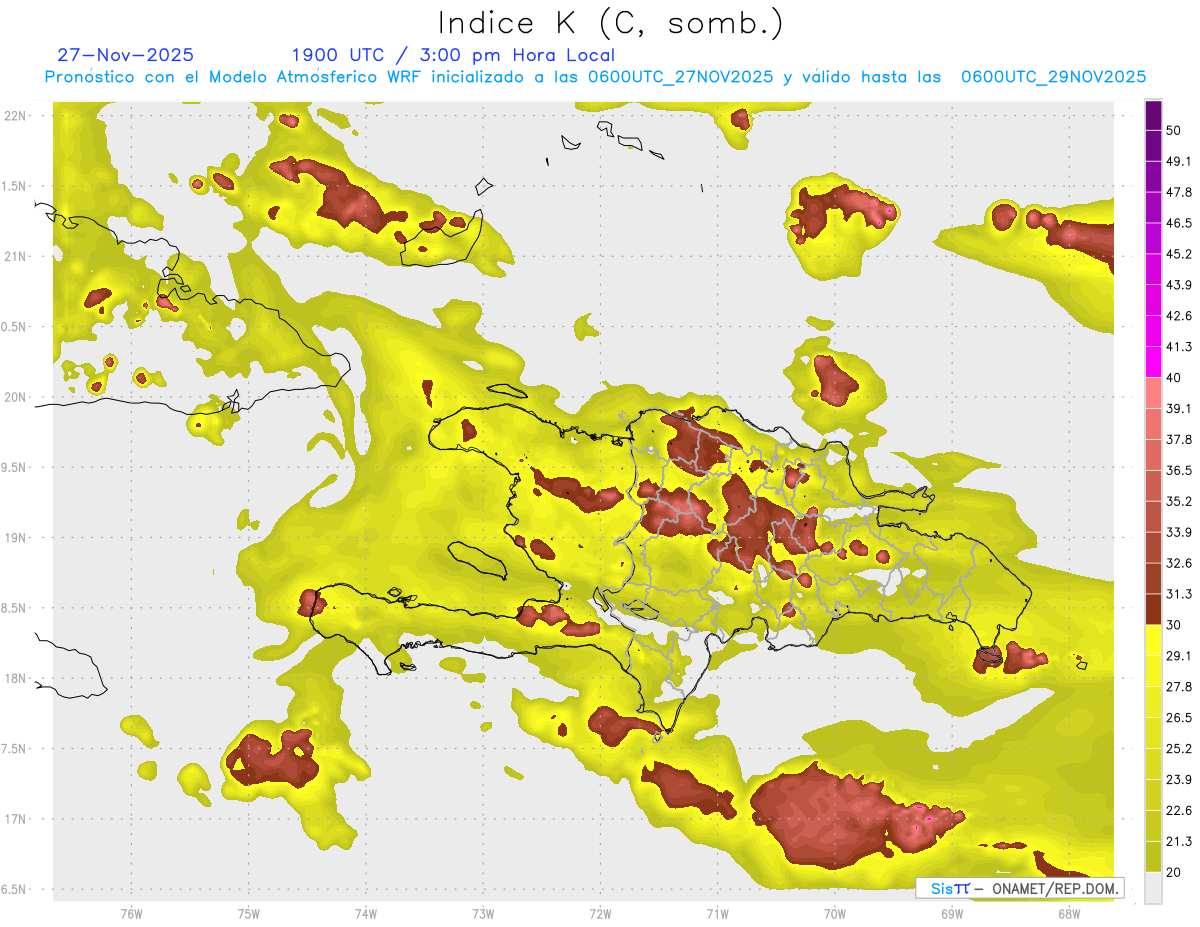Click the "19N" latitude label

[15, 538]
